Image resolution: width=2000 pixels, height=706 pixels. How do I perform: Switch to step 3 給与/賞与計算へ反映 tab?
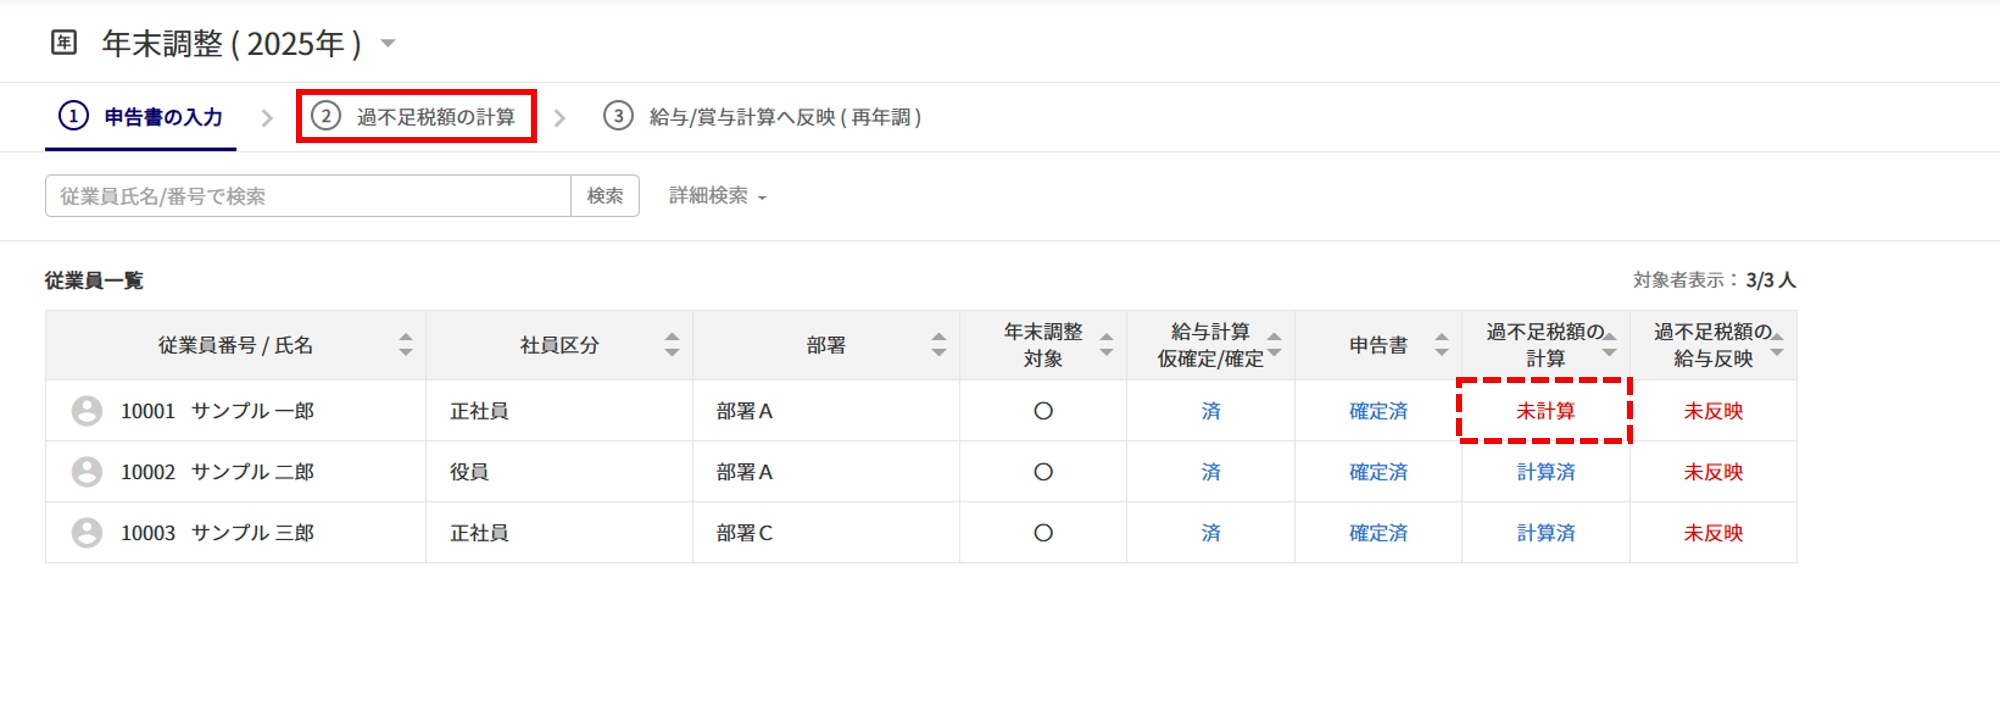pos(762,117)
